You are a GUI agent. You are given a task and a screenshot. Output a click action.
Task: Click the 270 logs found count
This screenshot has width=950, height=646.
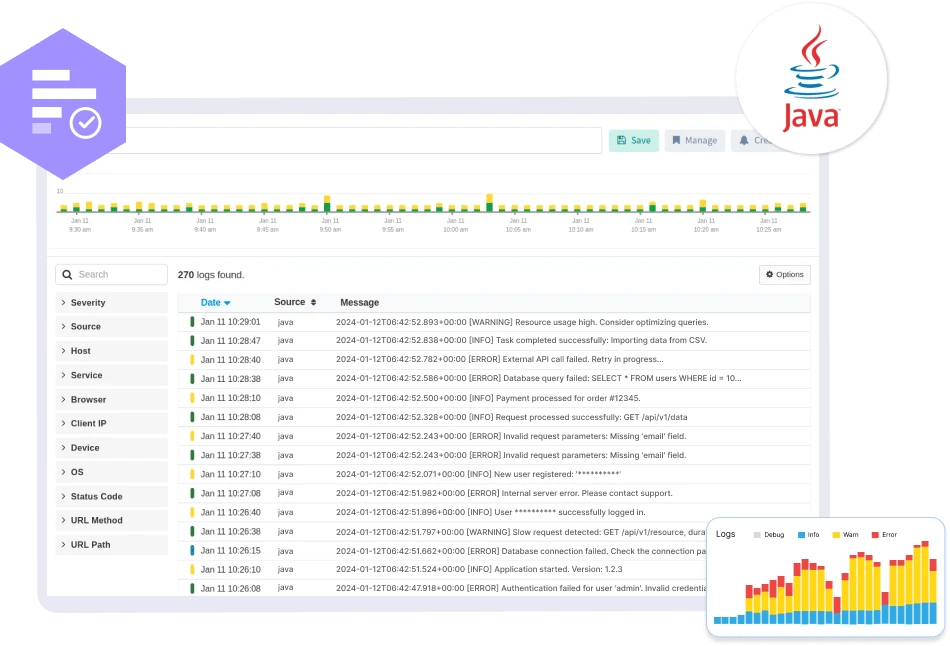coord(211,275)
